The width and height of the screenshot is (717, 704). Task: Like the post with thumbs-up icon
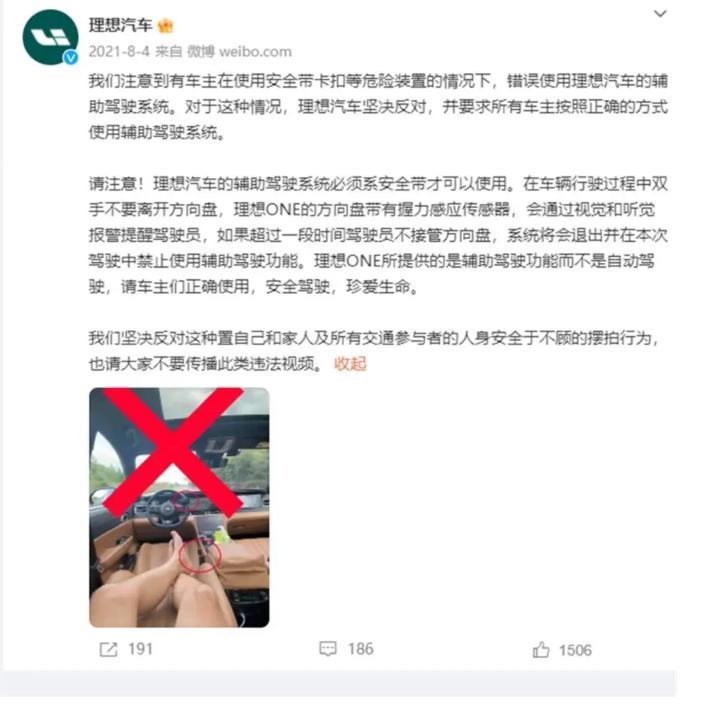[x=541, y=650]
